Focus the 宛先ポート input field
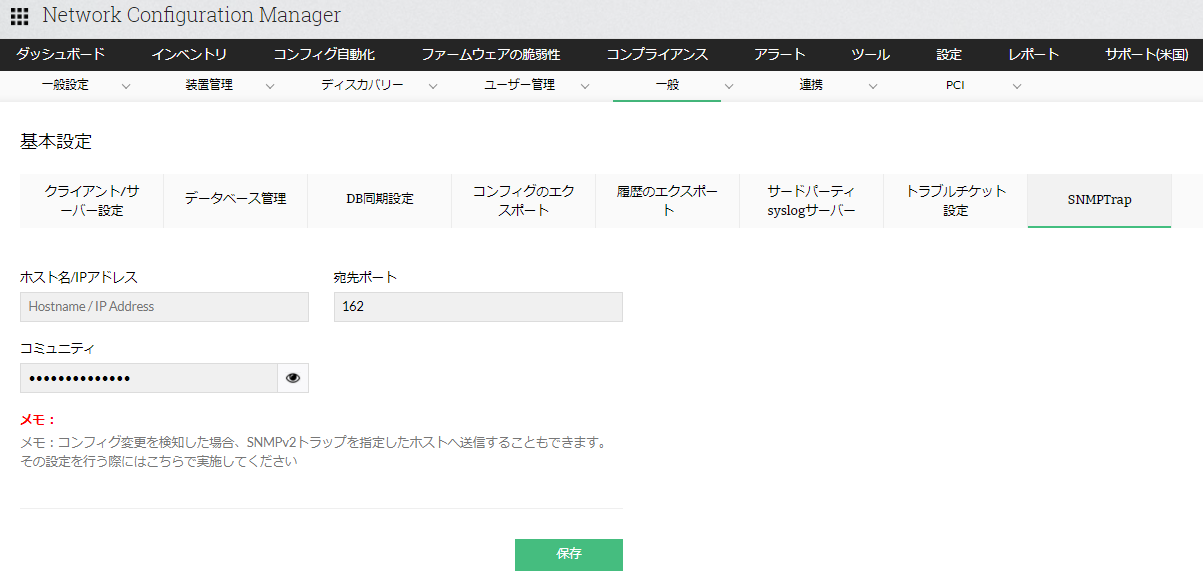Viewport: 1203px width, 581px height. (x=478, y=307)
